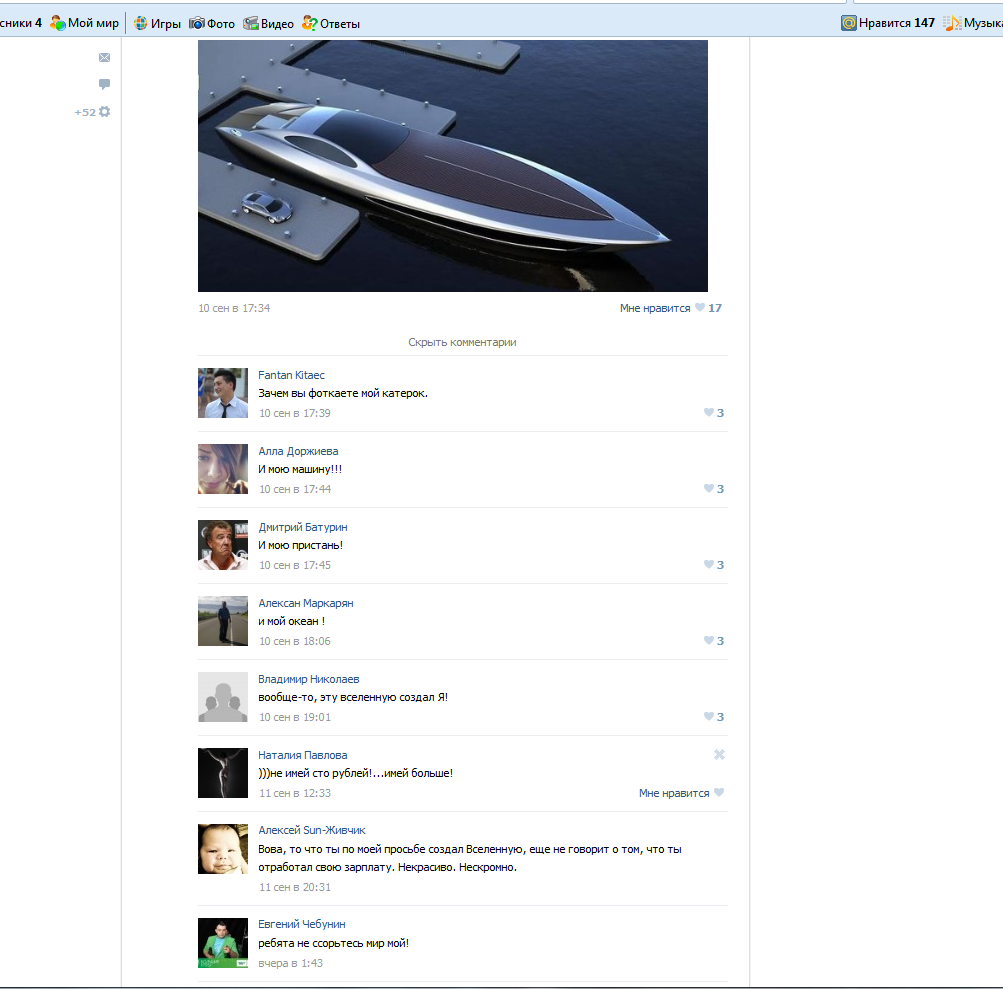Image resolution: width=1003 pixels, height=989 pixels.
Task: Collapse comments via 'Скрыть комментарии'
Action: point(462,342)
